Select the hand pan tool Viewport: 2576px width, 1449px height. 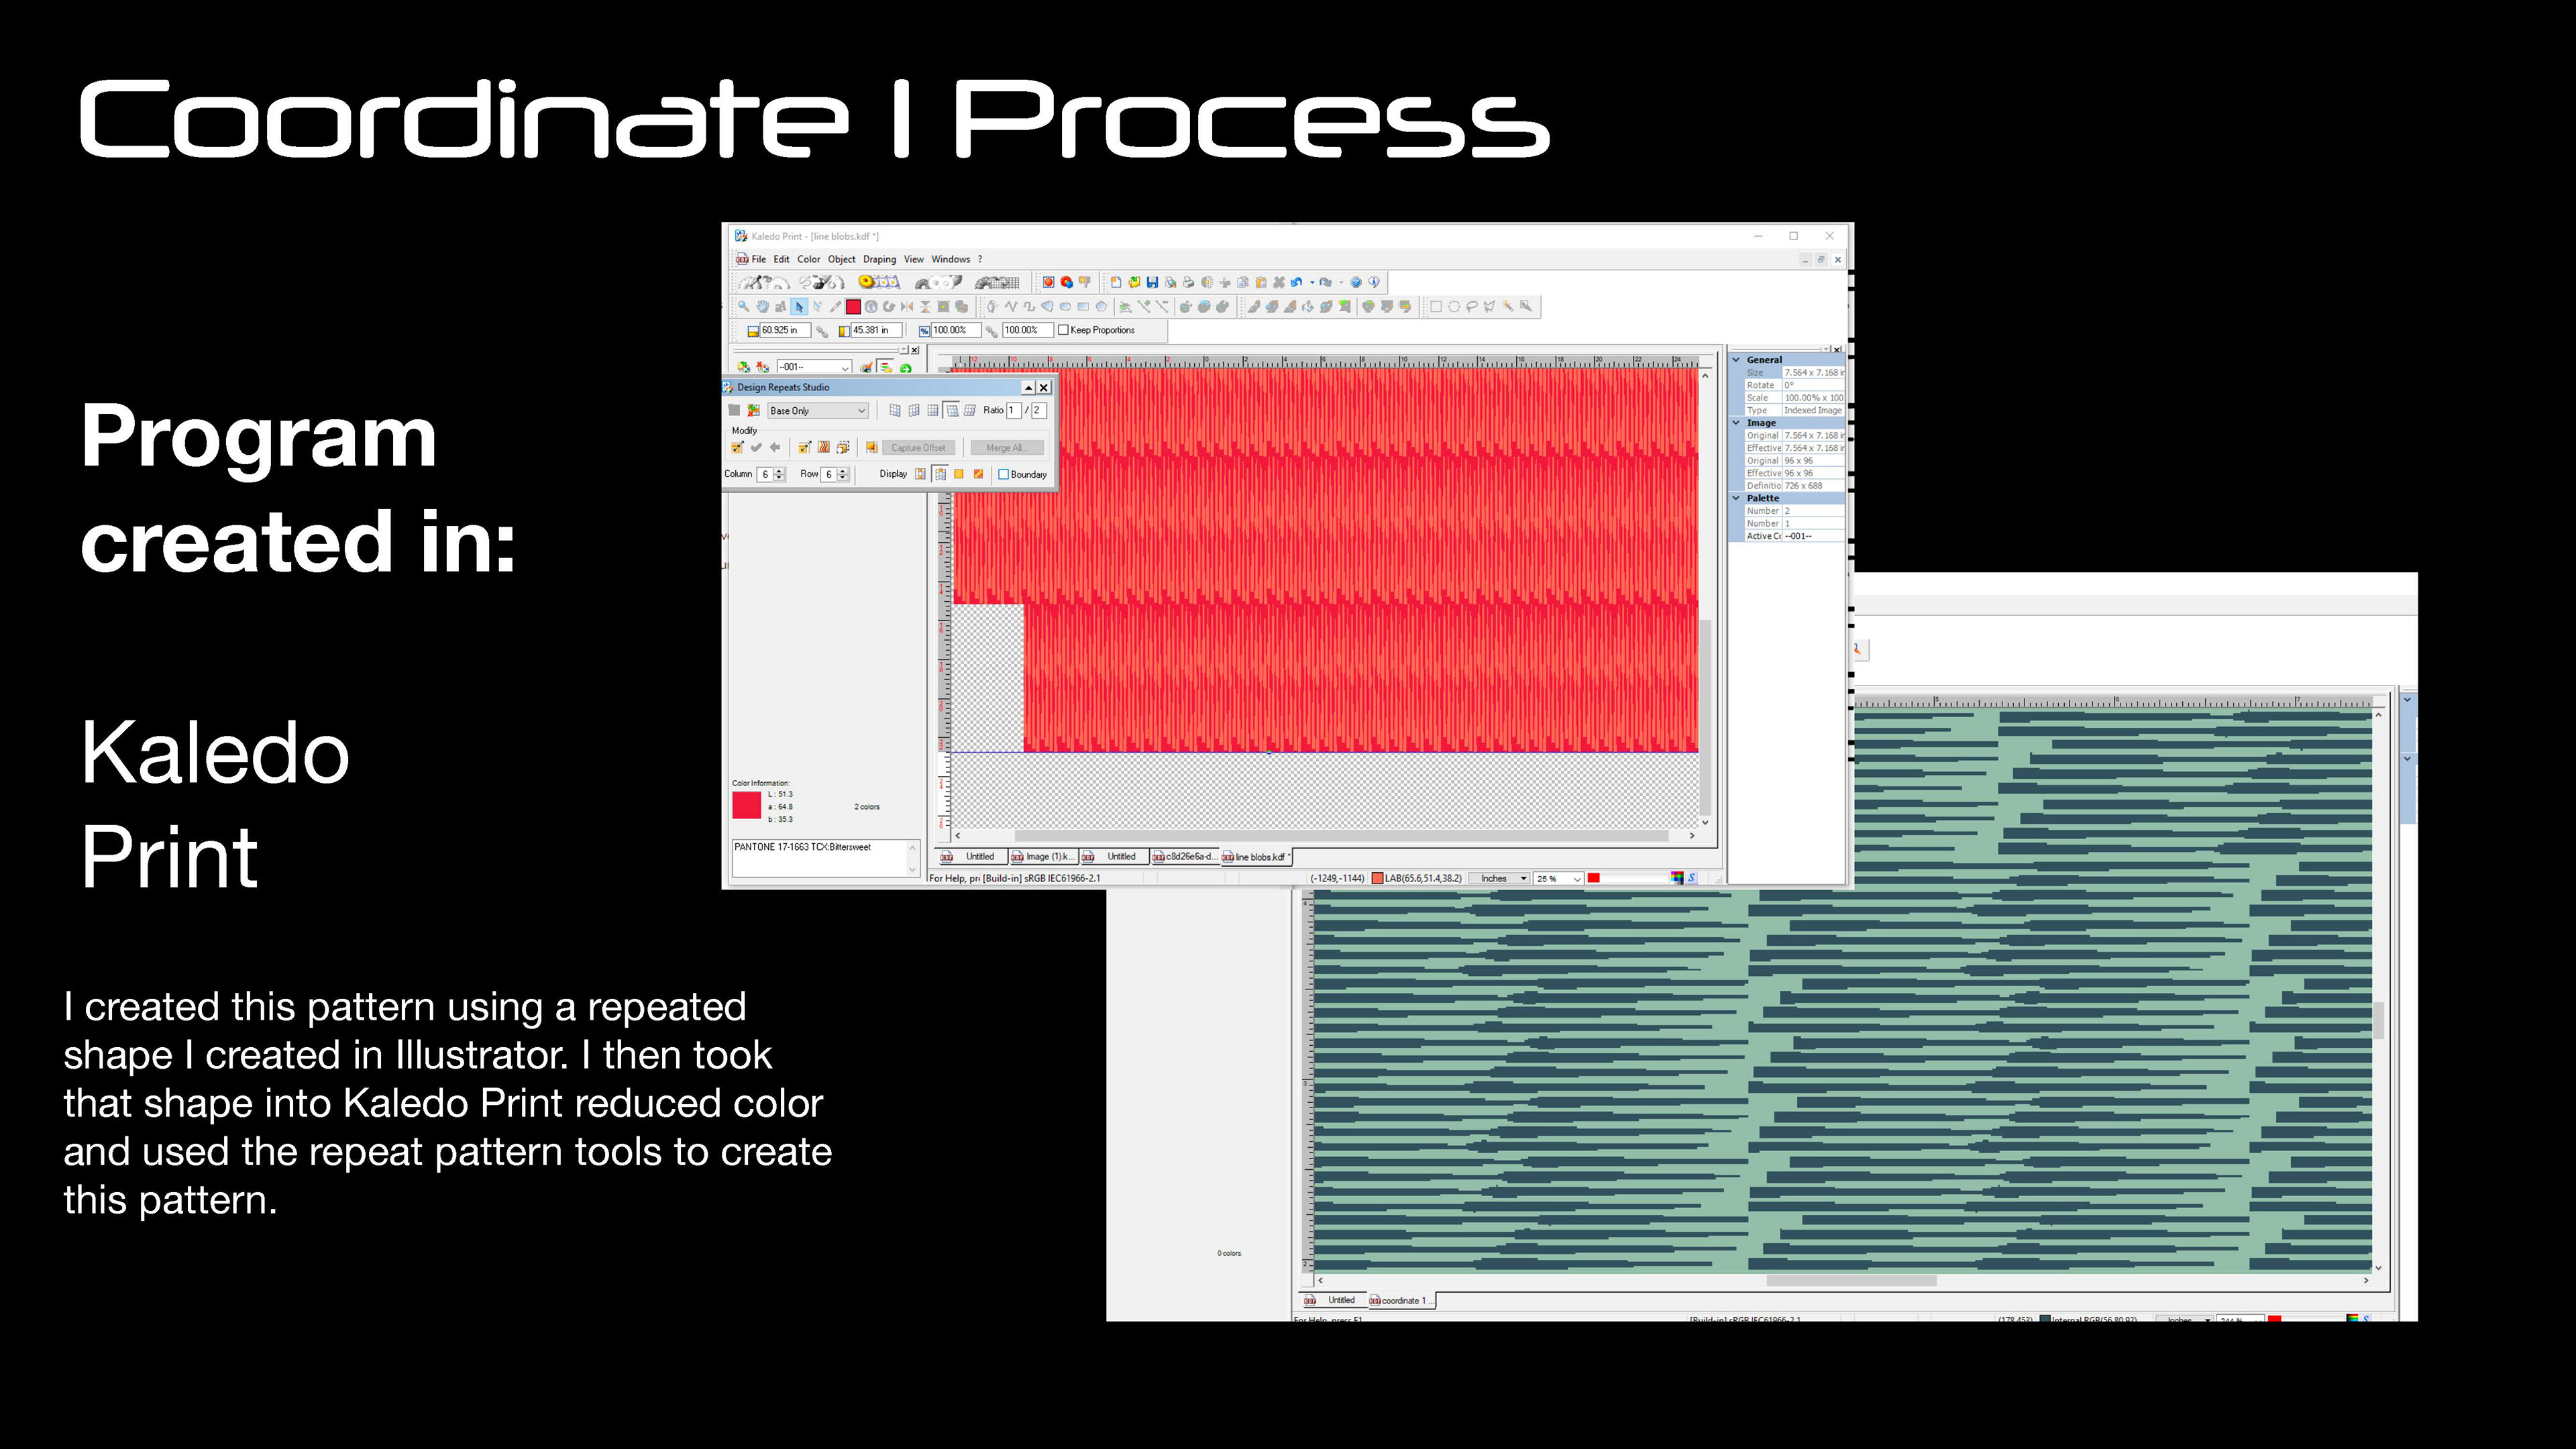tap(762, 307)
